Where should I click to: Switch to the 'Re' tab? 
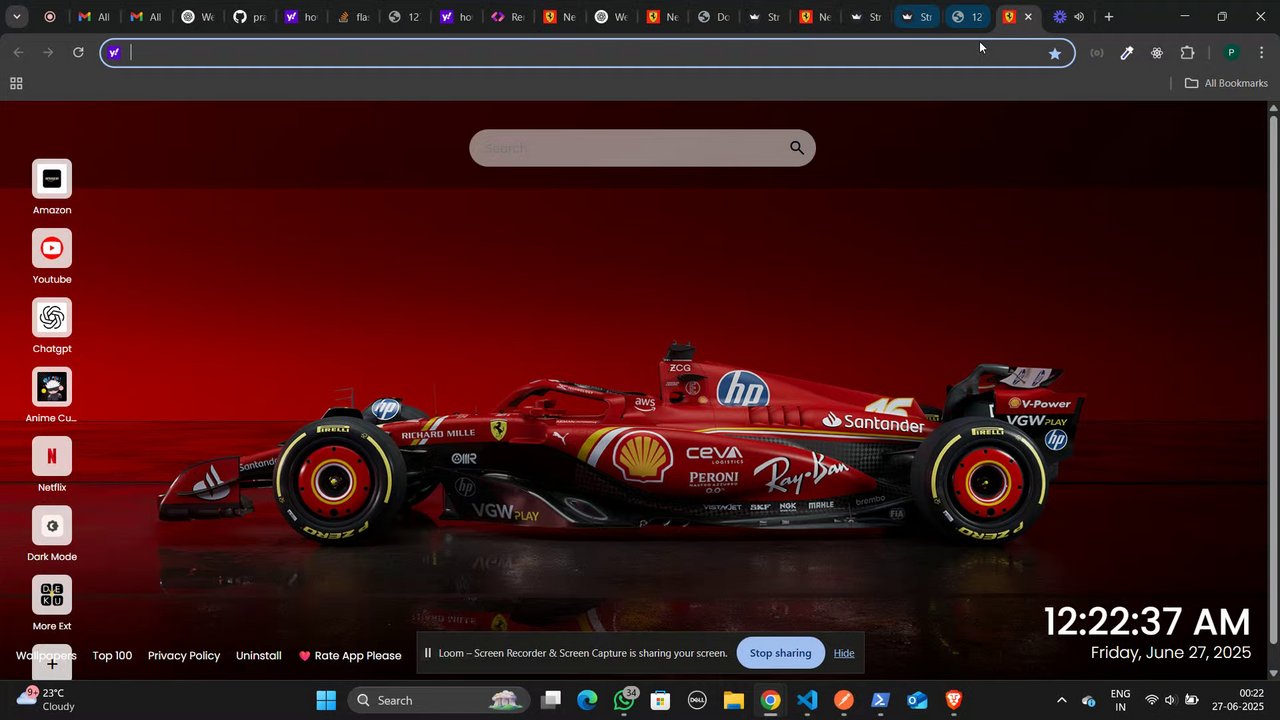(x=508, y=16)
